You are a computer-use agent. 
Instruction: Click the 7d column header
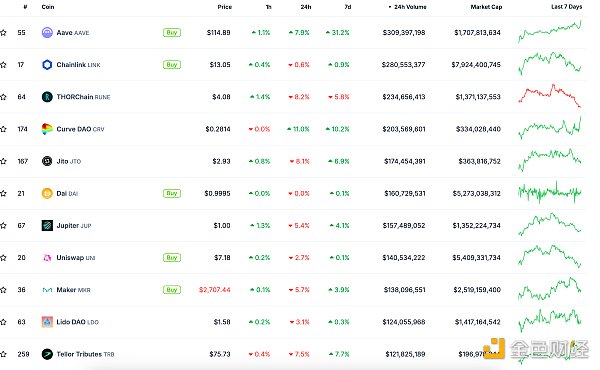347,7
